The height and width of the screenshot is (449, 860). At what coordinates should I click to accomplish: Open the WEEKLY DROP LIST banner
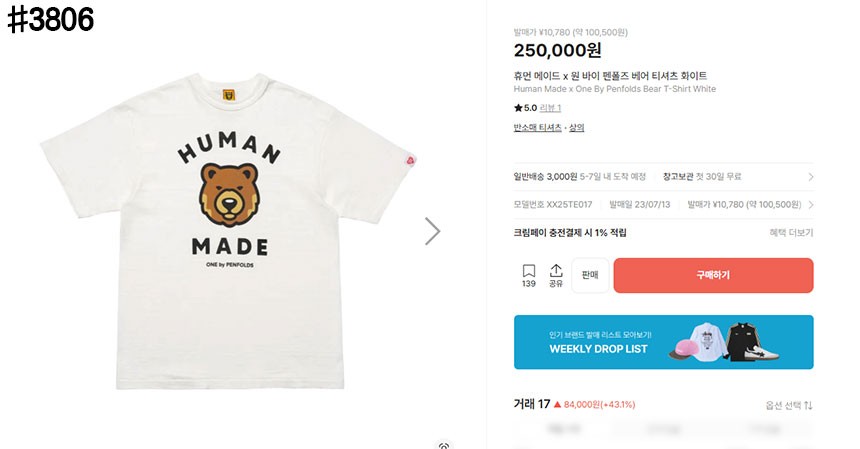tap(663, 342)
